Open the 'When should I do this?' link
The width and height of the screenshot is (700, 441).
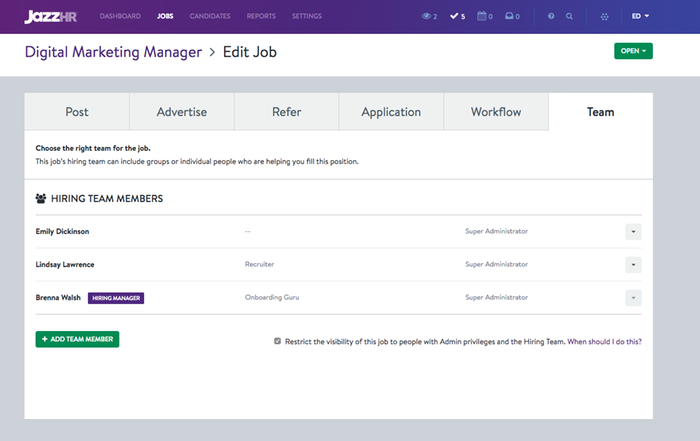pyautogui.click(x=604, y=341)
